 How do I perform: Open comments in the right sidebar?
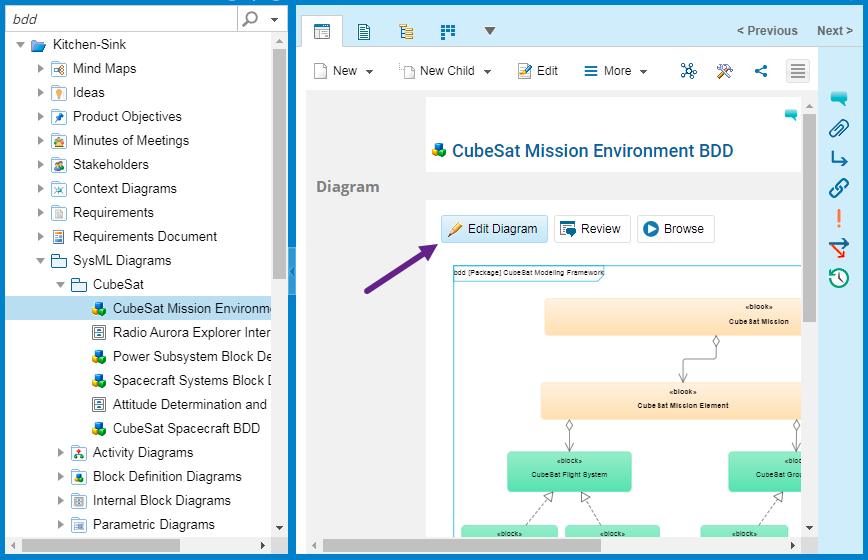click(839, 99)
